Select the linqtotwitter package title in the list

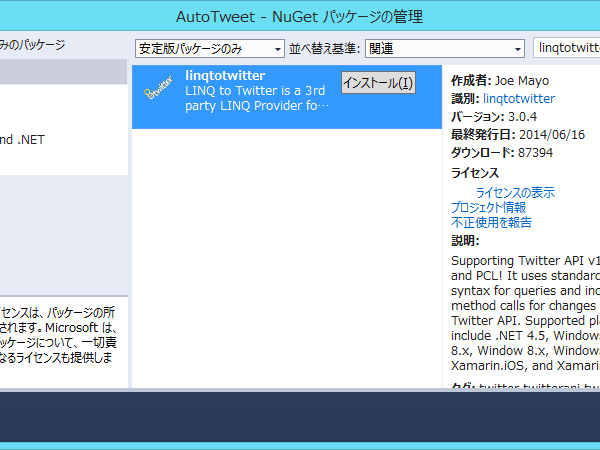pos(225,75)
